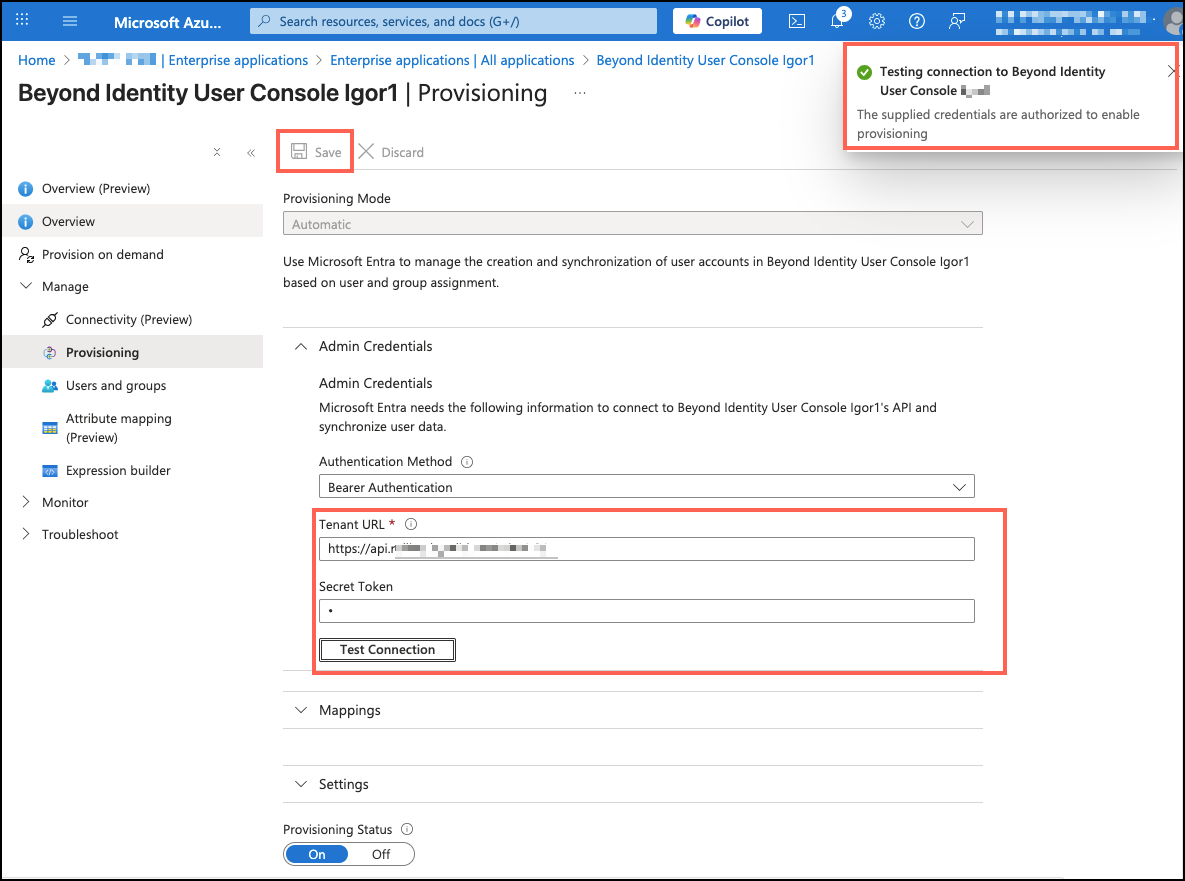Open the Feedback icon in header
This screenshot has width=1185, height=881.
coord(957,21)
